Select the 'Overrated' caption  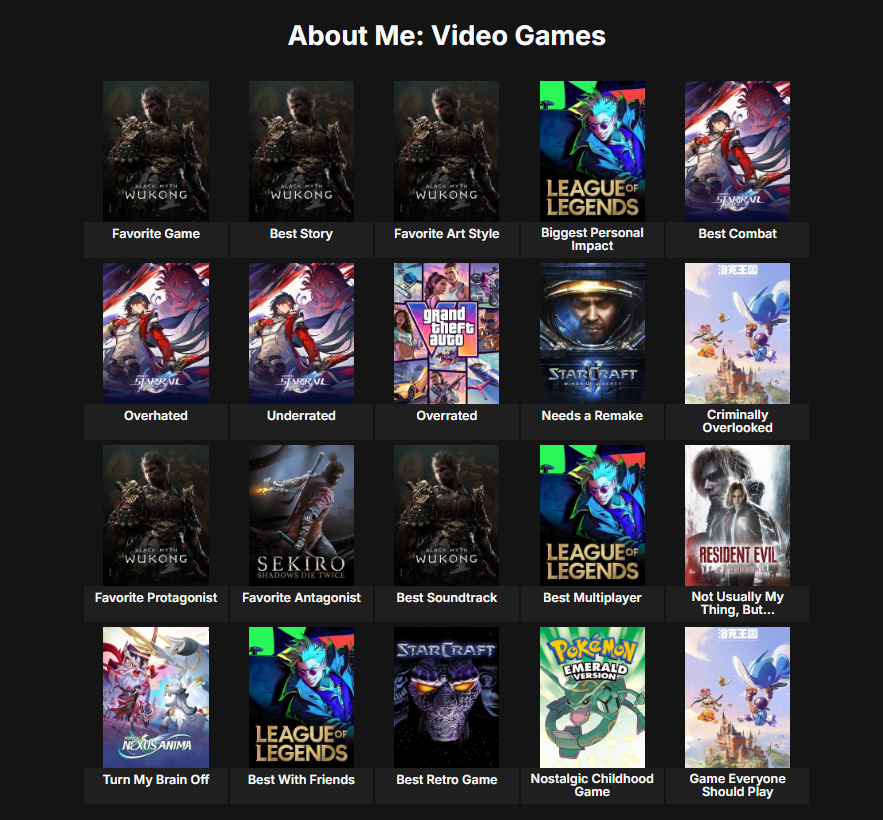coord(447,416)
